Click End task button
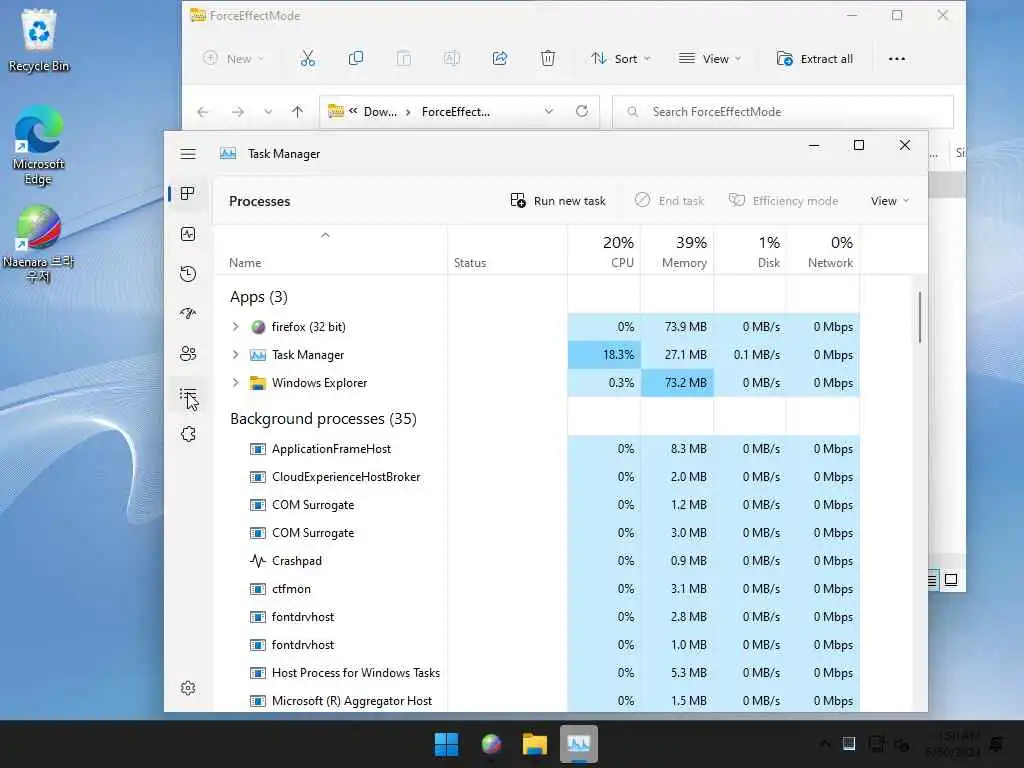The width and height of the screenshot is (1024, 768). (x=669, y=200)
